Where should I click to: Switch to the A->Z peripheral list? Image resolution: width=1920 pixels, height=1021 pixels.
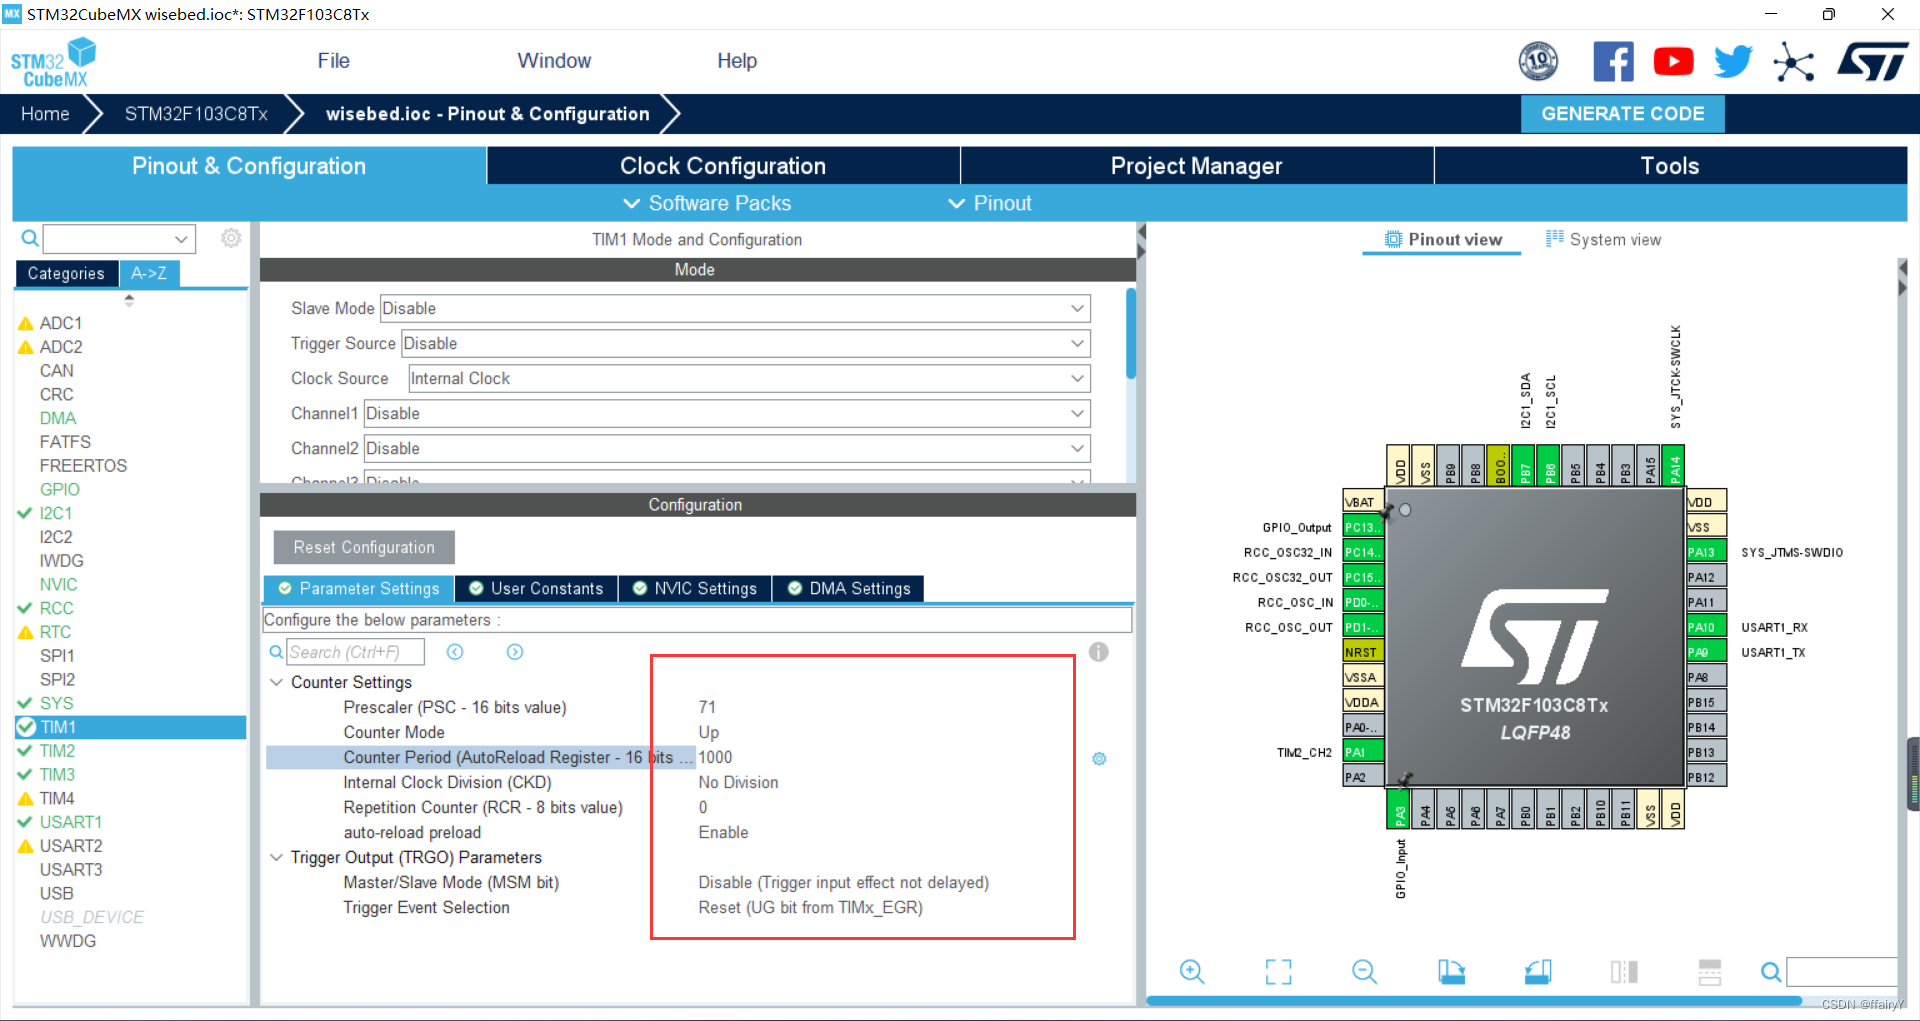149,273
